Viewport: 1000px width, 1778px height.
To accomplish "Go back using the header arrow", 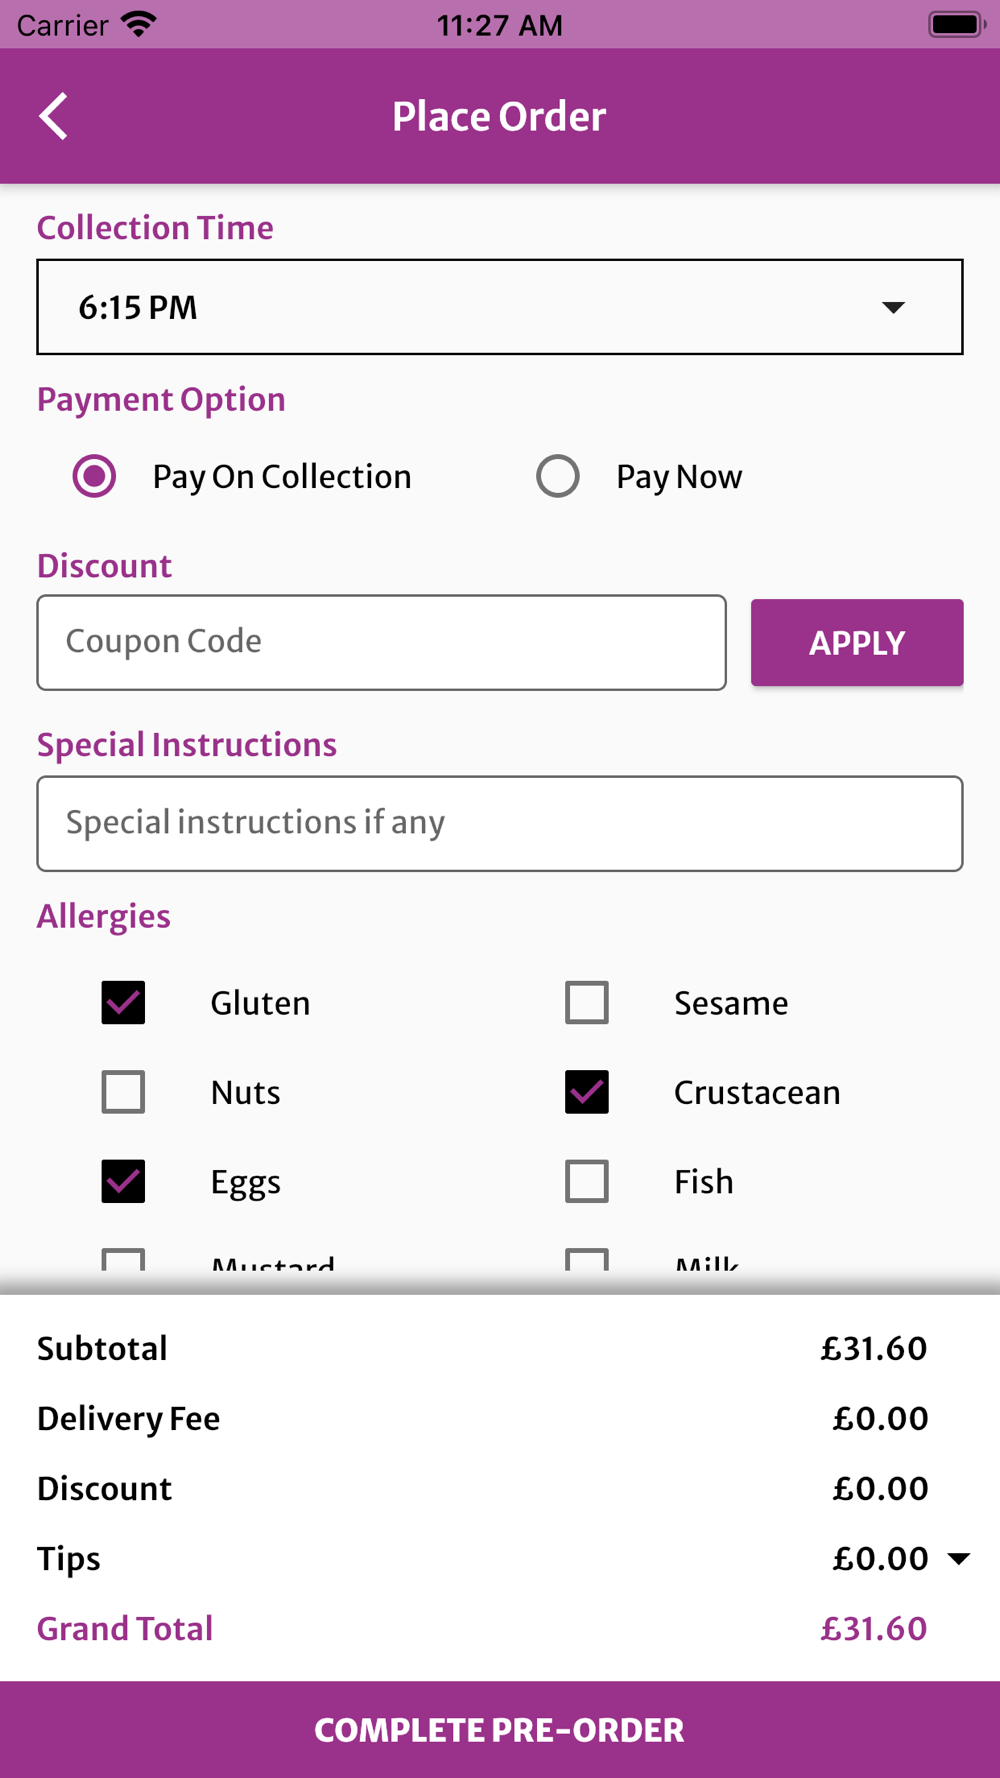I will pyautogui.click(x=54, y=116).
